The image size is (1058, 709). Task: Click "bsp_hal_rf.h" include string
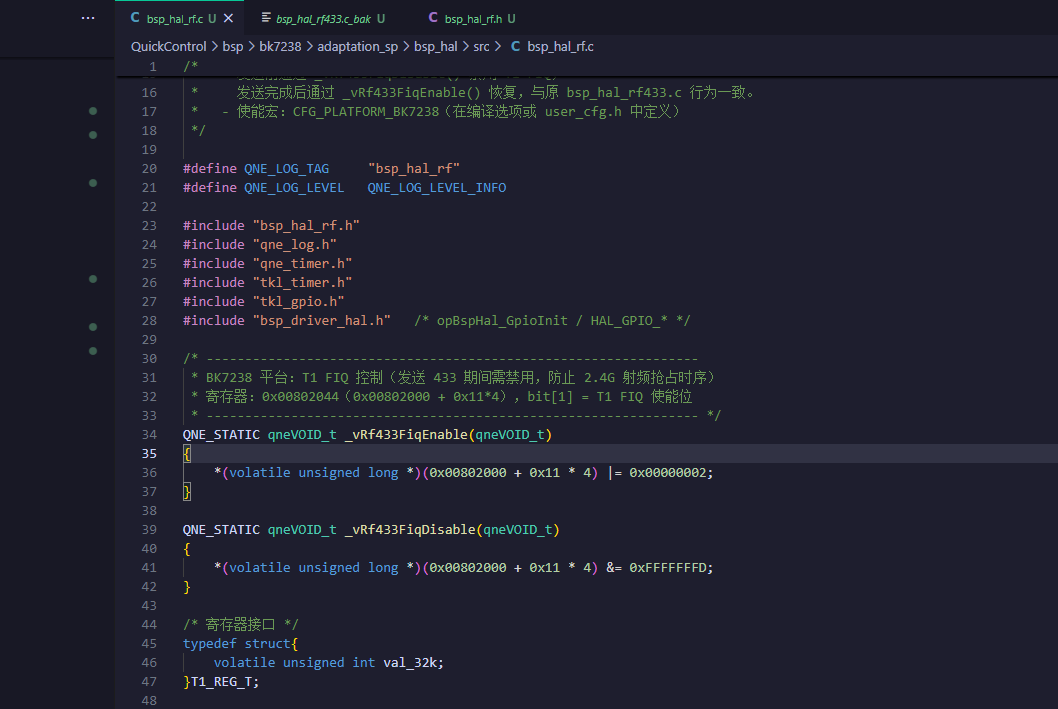click(x=306, y=225)
